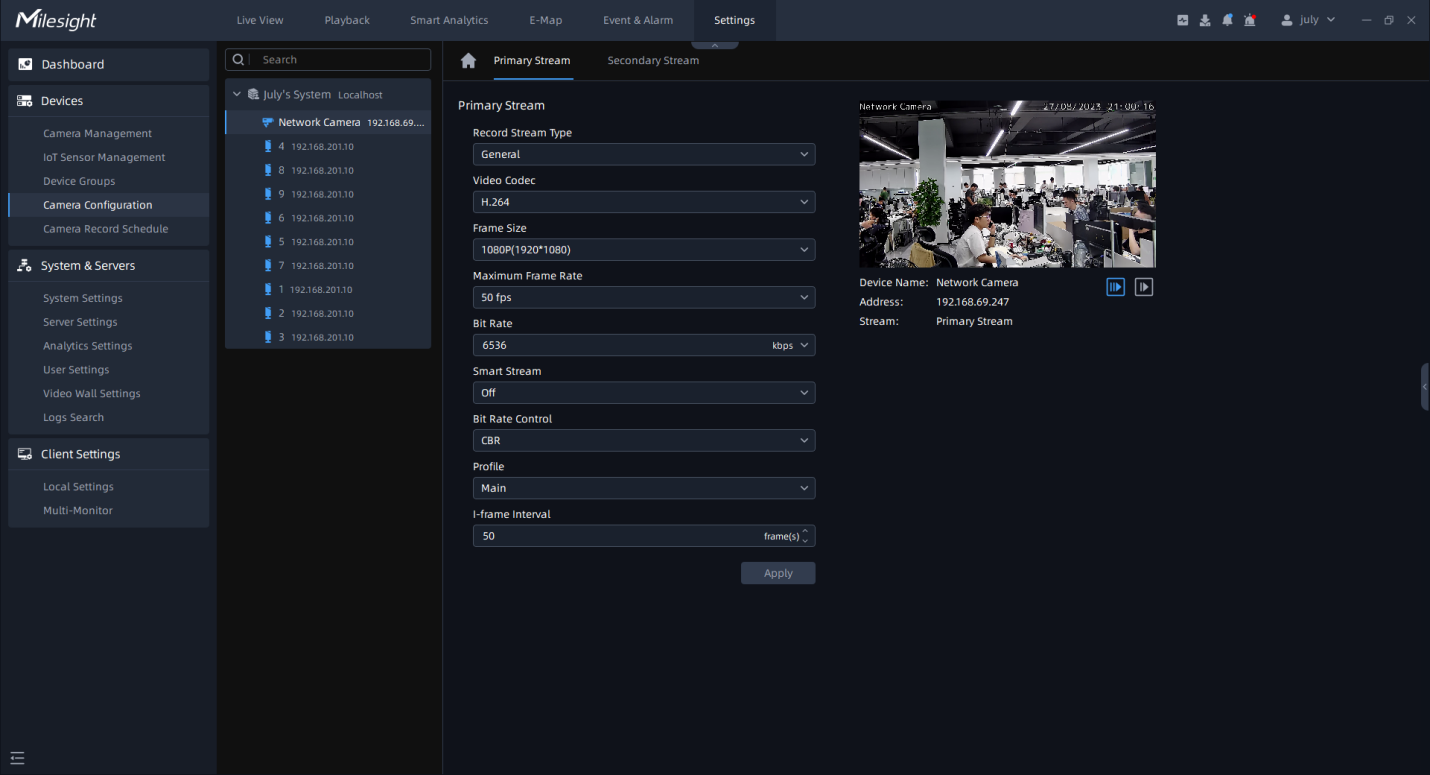The height and width of the screenshot is (775, 1430).
Task: Open the Video Codec dropdown
Action: coord(643,202)
